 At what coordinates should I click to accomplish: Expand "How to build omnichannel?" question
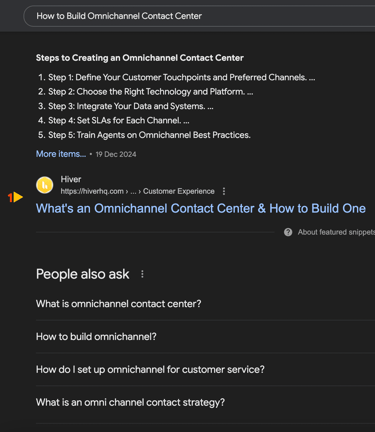(x=205, y=337)
